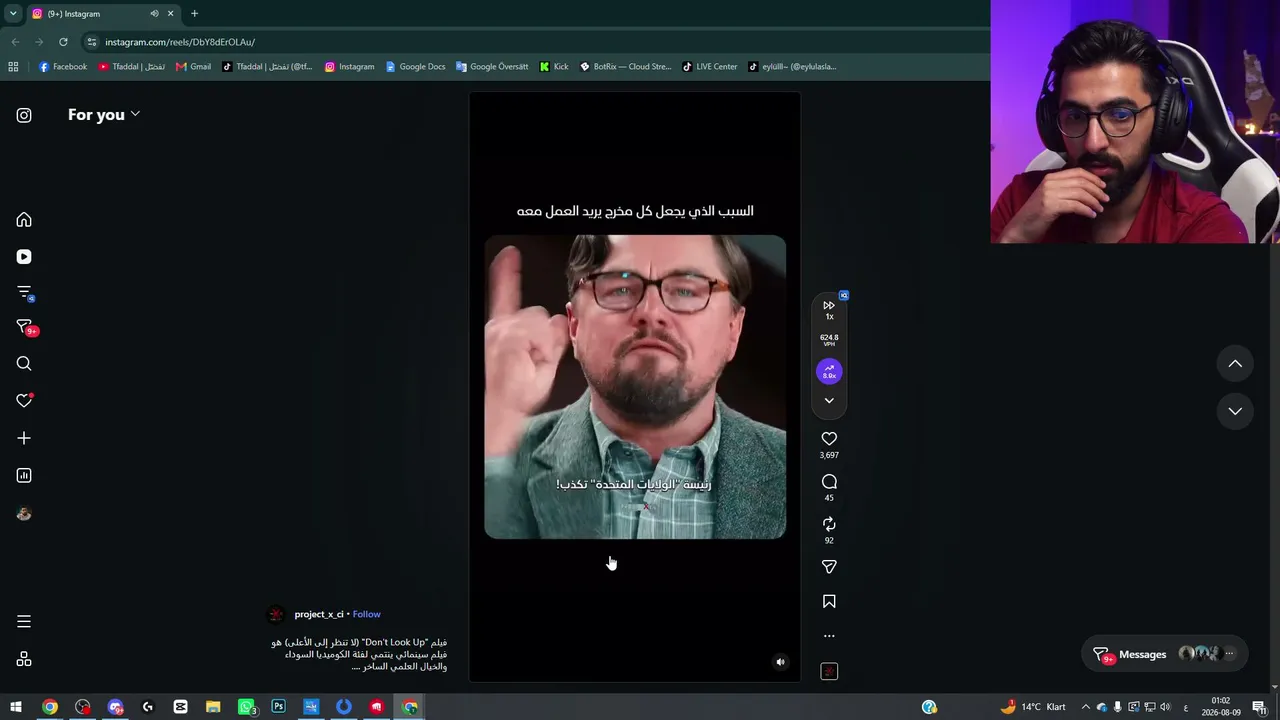
Task: Open the volume control in the system tray
Action: [x=1165, y=707]
